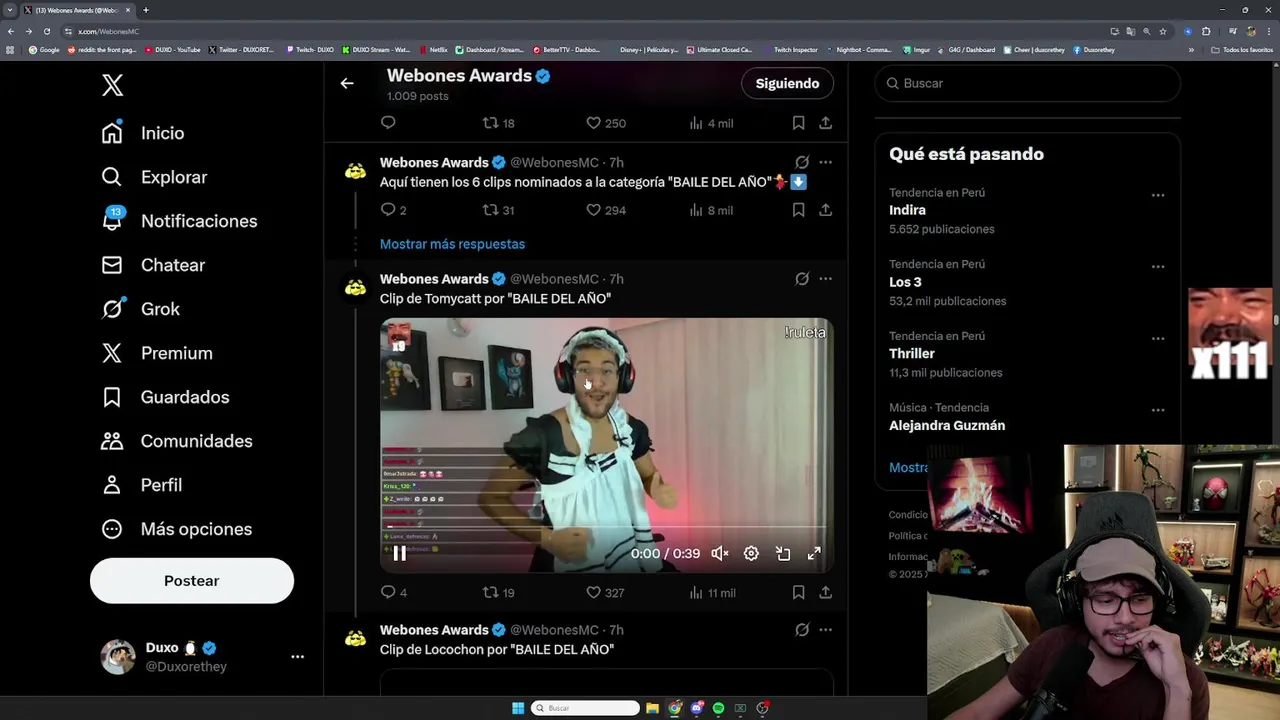Open Grok actions on Tomycatt clip post

802,279
